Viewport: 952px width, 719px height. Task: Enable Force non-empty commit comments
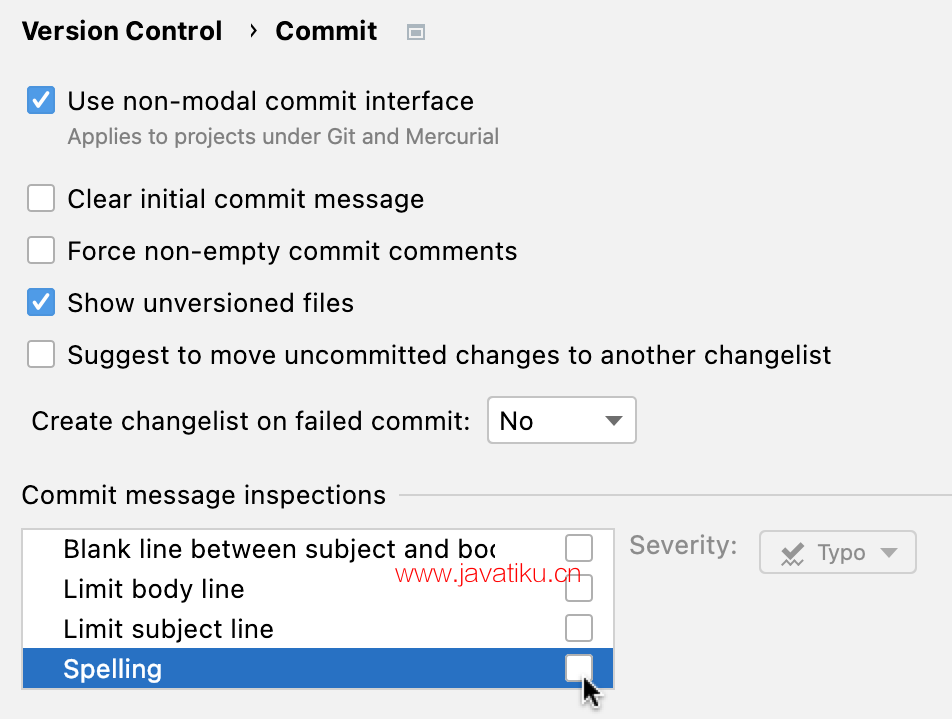(x=41, y=250)
